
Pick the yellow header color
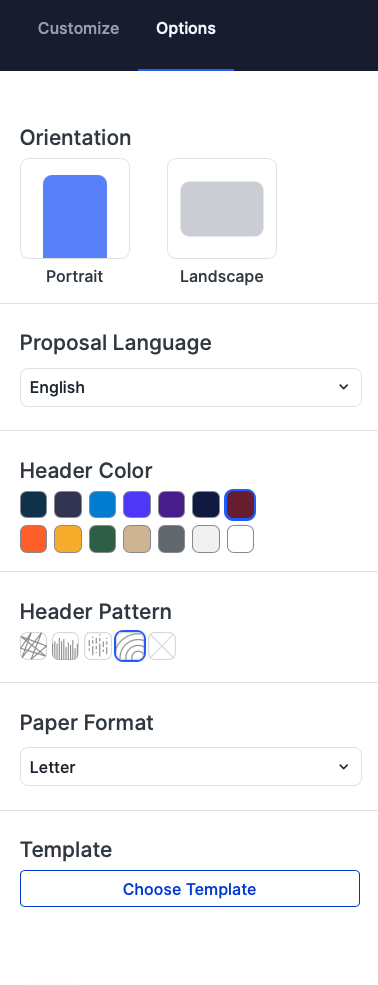click(68, 539)
